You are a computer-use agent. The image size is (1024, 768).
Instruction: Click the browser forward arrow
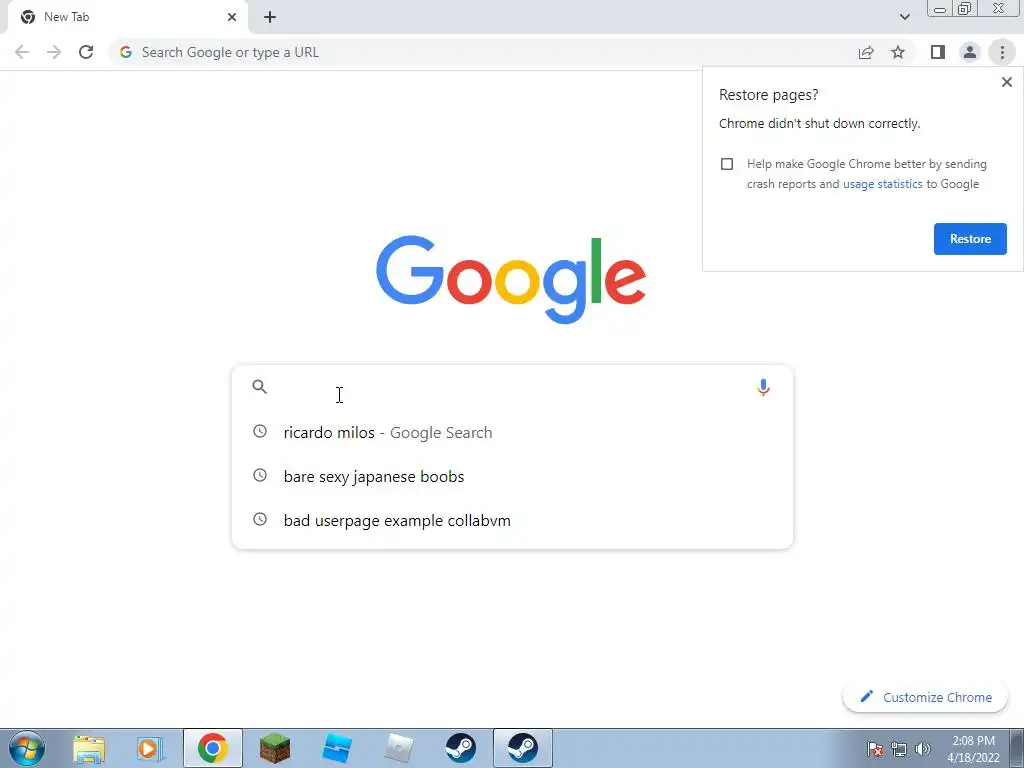point(54,52)
